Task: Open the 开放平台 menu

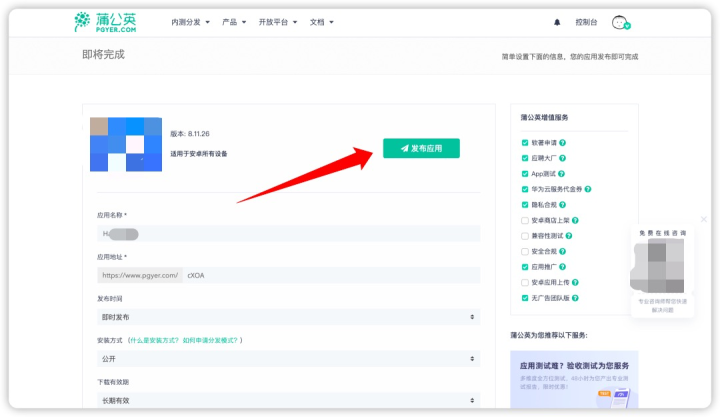Action: (x=278, y=22)
